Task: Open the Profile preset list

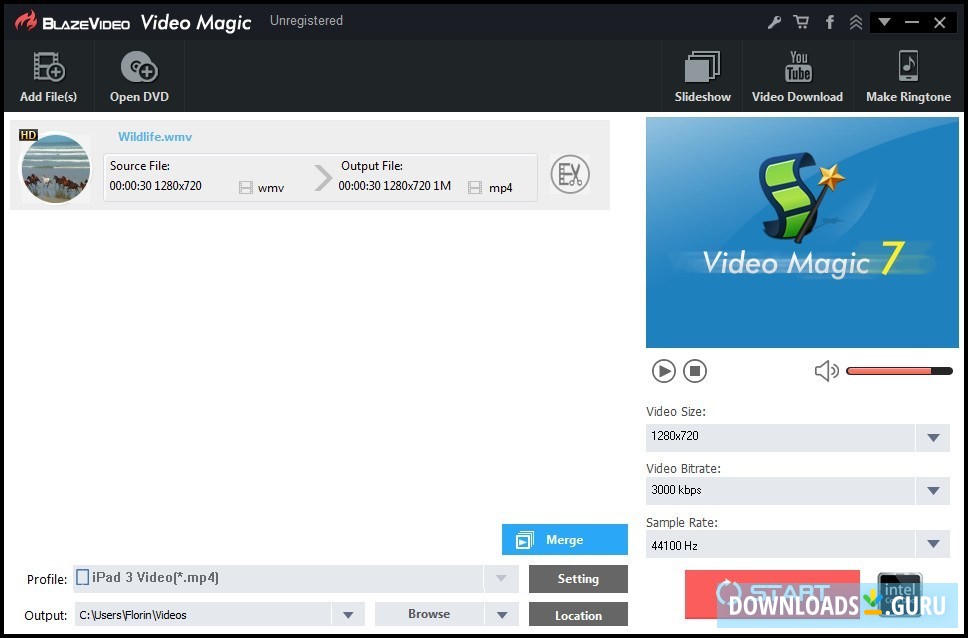Action: [x=500, y=578]
